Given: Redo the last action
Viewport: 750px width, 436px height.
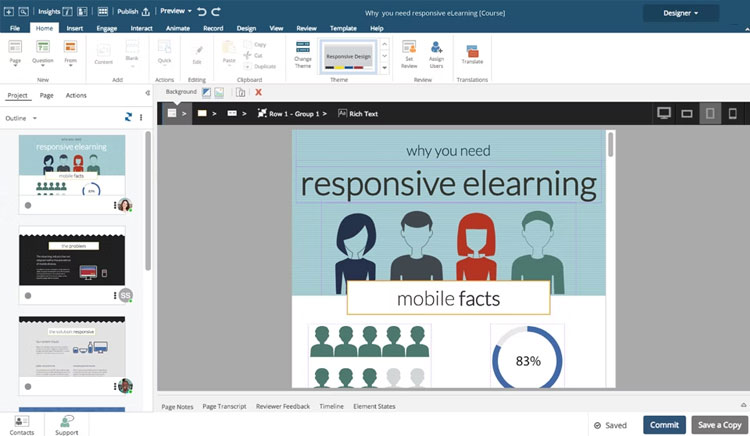Looking at the screenshot, I should coord(216,11).
